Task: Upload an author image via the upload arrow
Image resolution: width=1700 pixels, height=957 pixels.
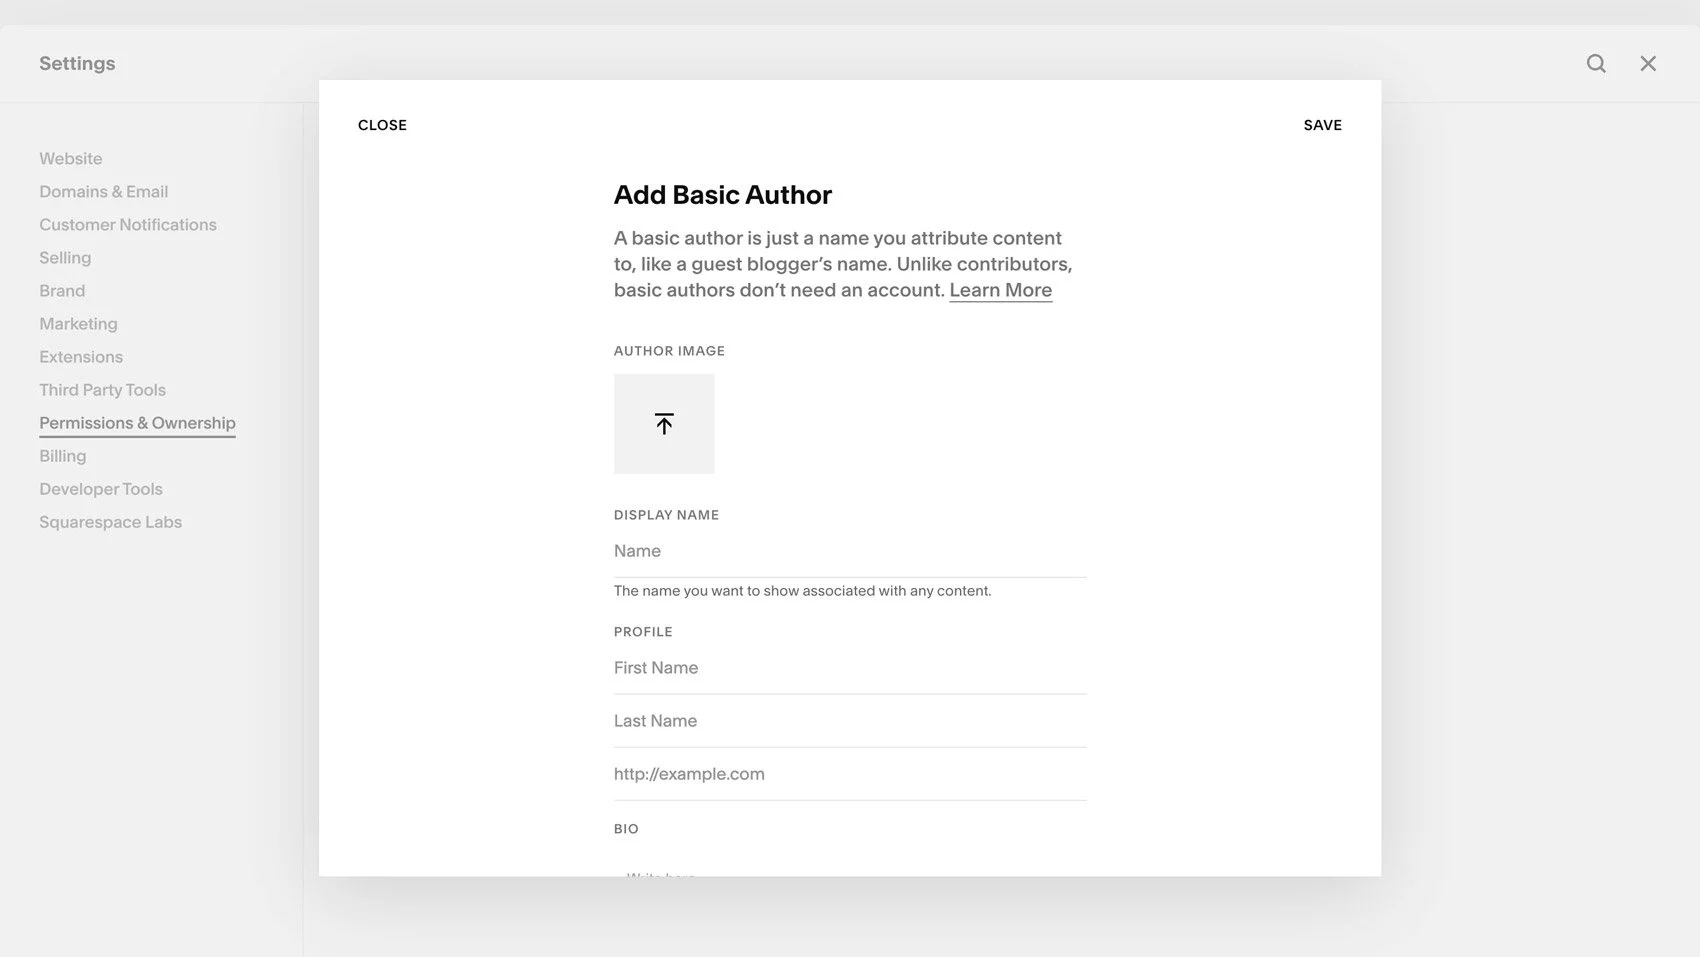Action: (x=664, y=424)
